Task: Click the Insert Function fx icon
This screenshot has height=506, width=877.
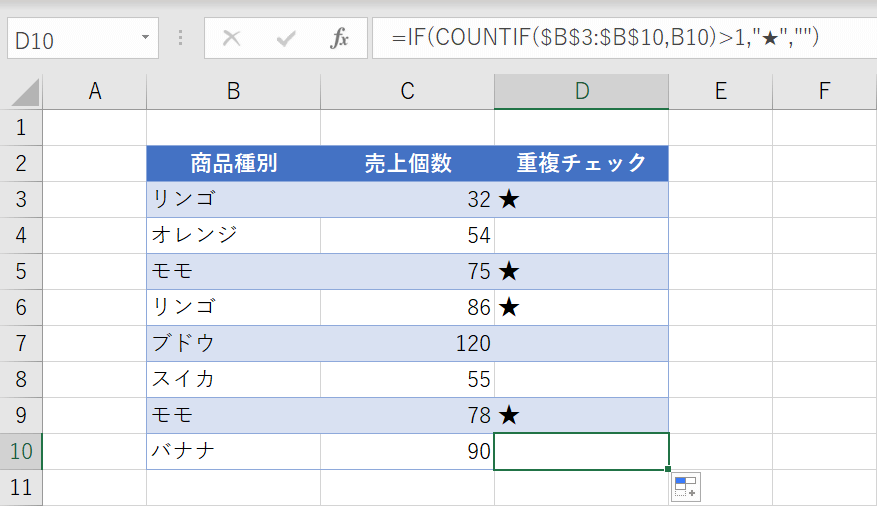Action: 340,39
